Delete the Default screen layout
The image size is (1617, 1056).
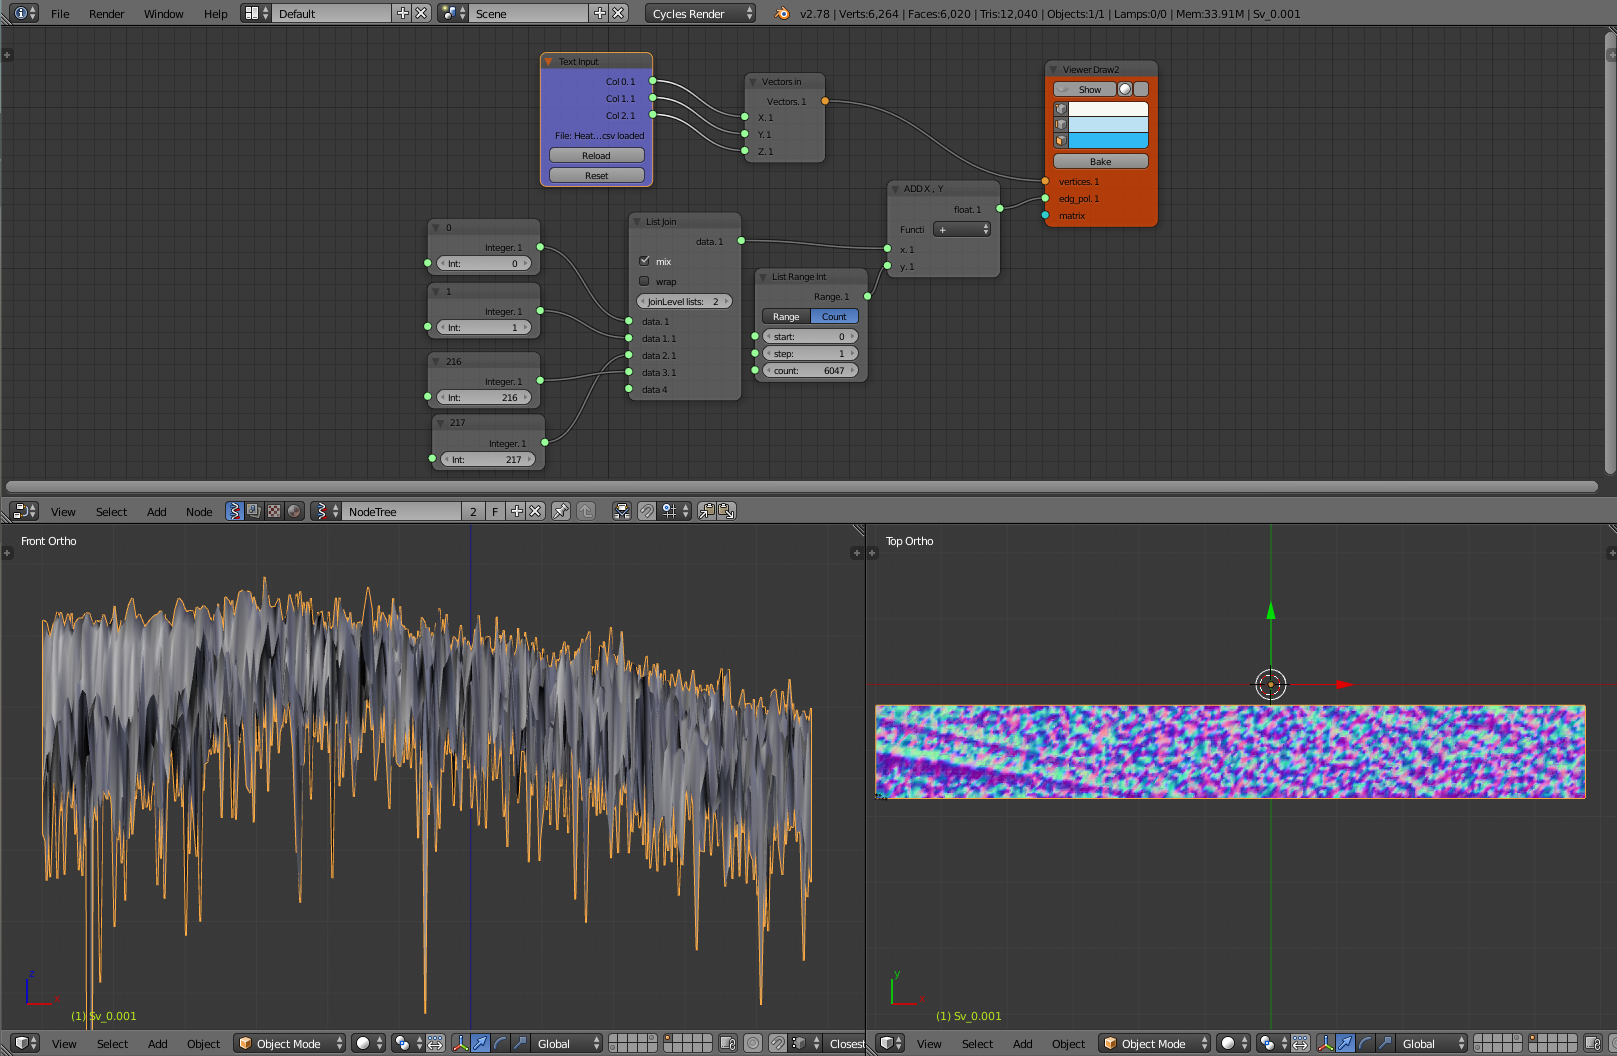click(422, 13)
